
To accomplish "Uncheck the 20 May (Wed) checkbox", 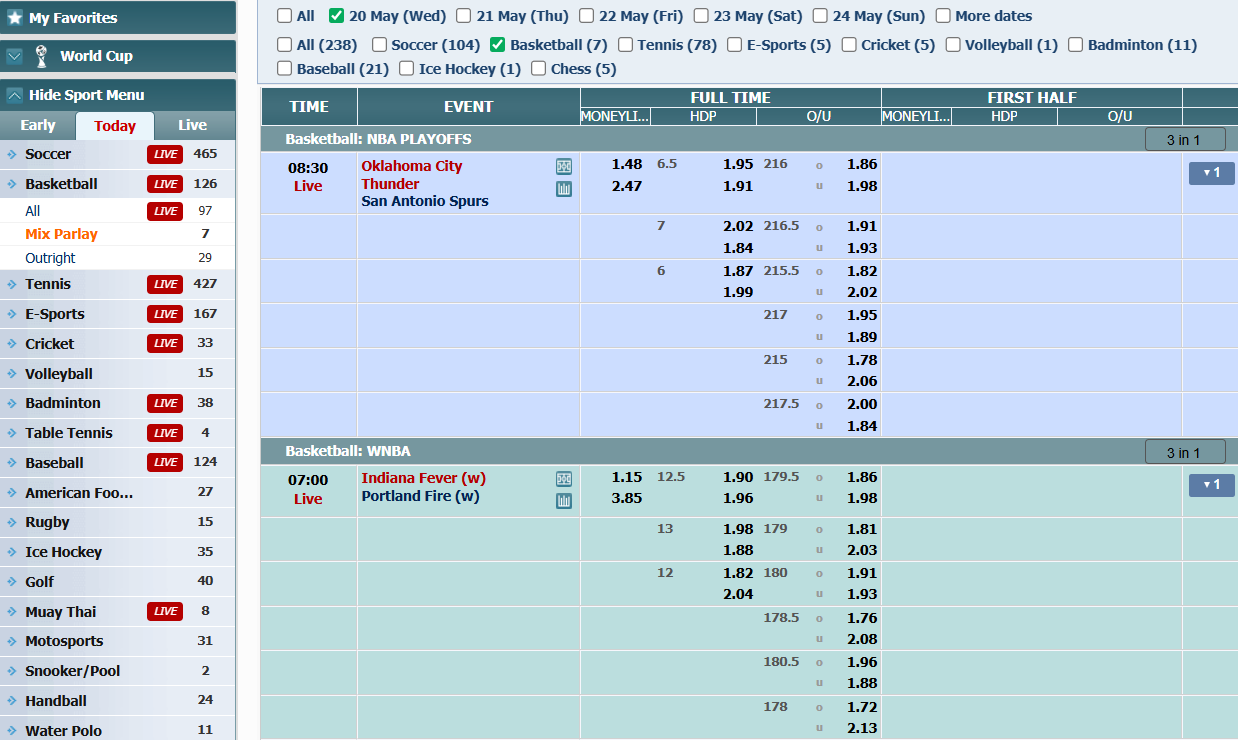I will tap(337, 16).
